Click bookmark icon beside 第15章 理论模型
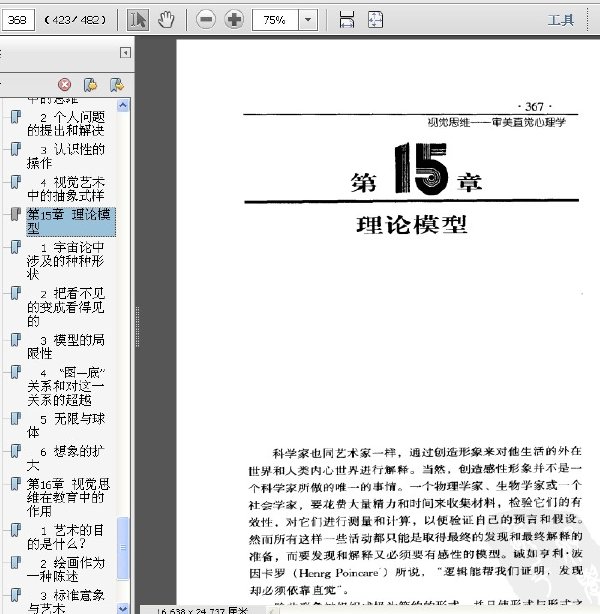Image resolution: width=600 pixels, height=614 pixels. [x=16, y=214]
